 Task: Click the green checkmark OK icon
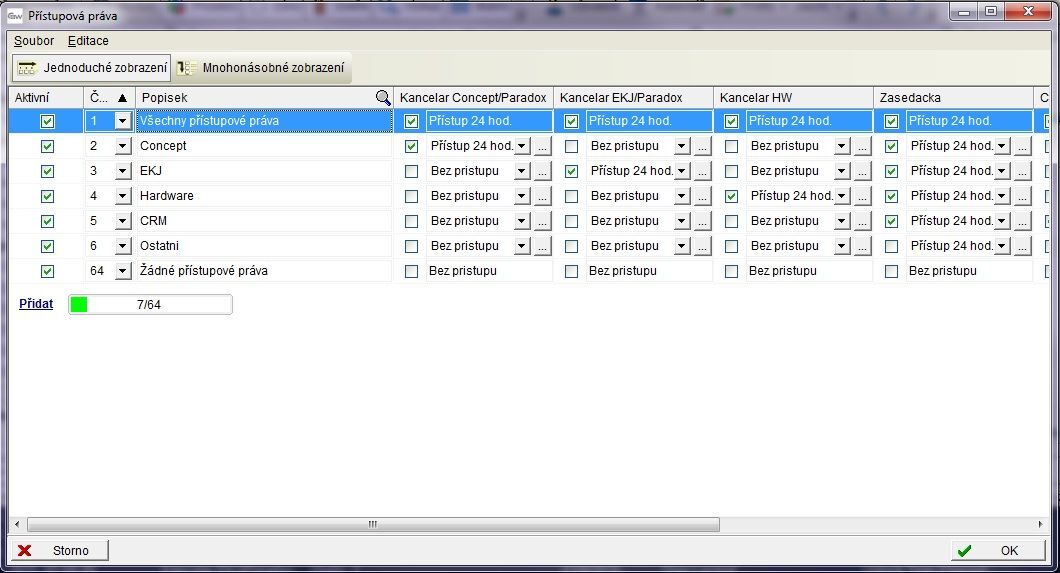(964, 550)
